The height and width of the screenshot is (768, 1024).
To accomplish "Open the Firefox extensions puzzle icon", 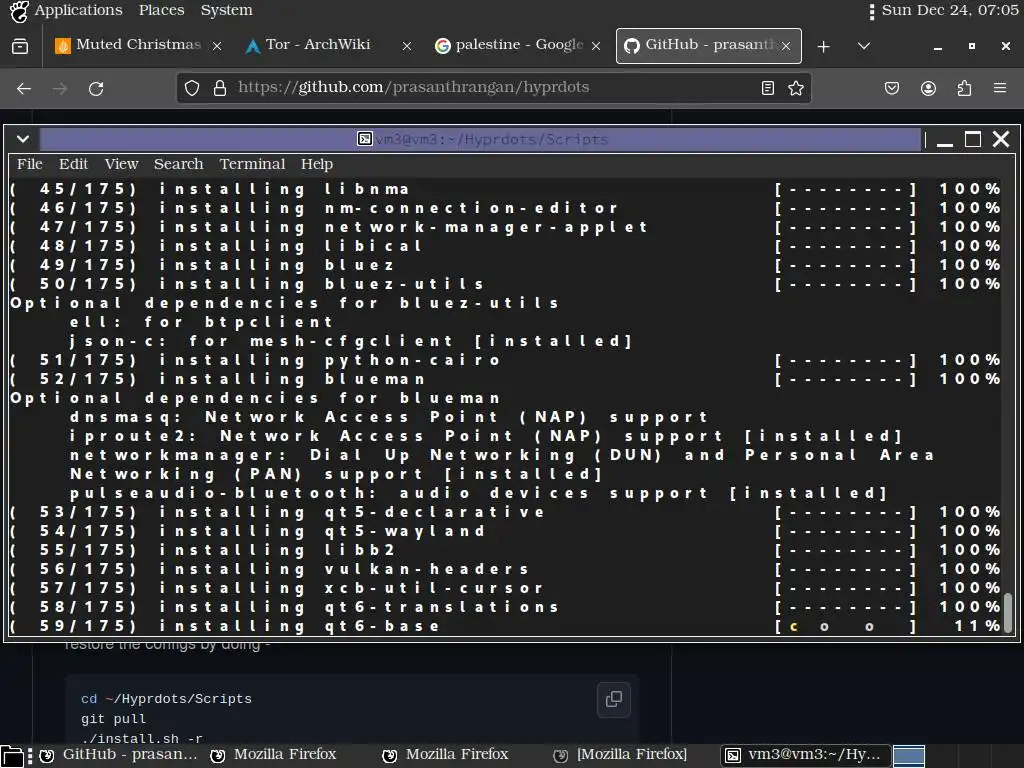I will coord(964,88).
